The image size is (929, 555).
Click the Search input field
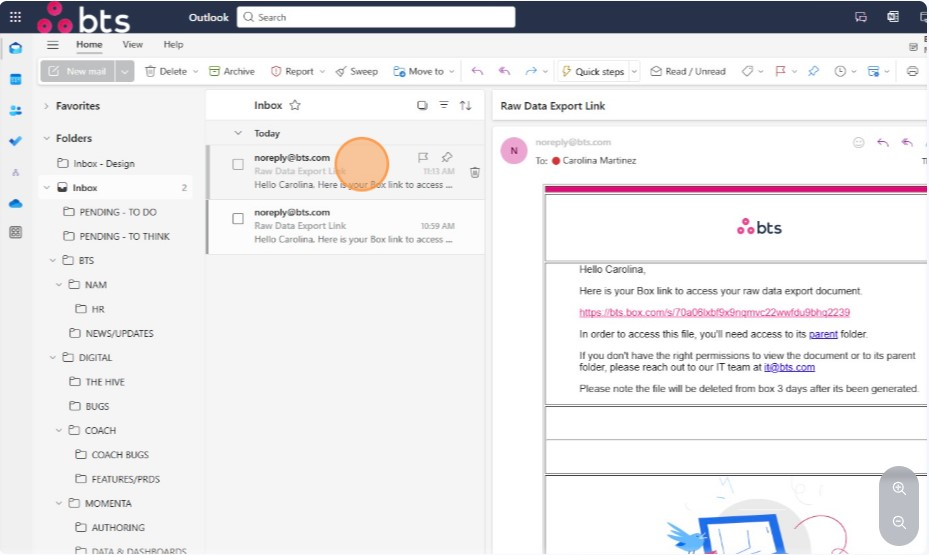click(376, 17)
